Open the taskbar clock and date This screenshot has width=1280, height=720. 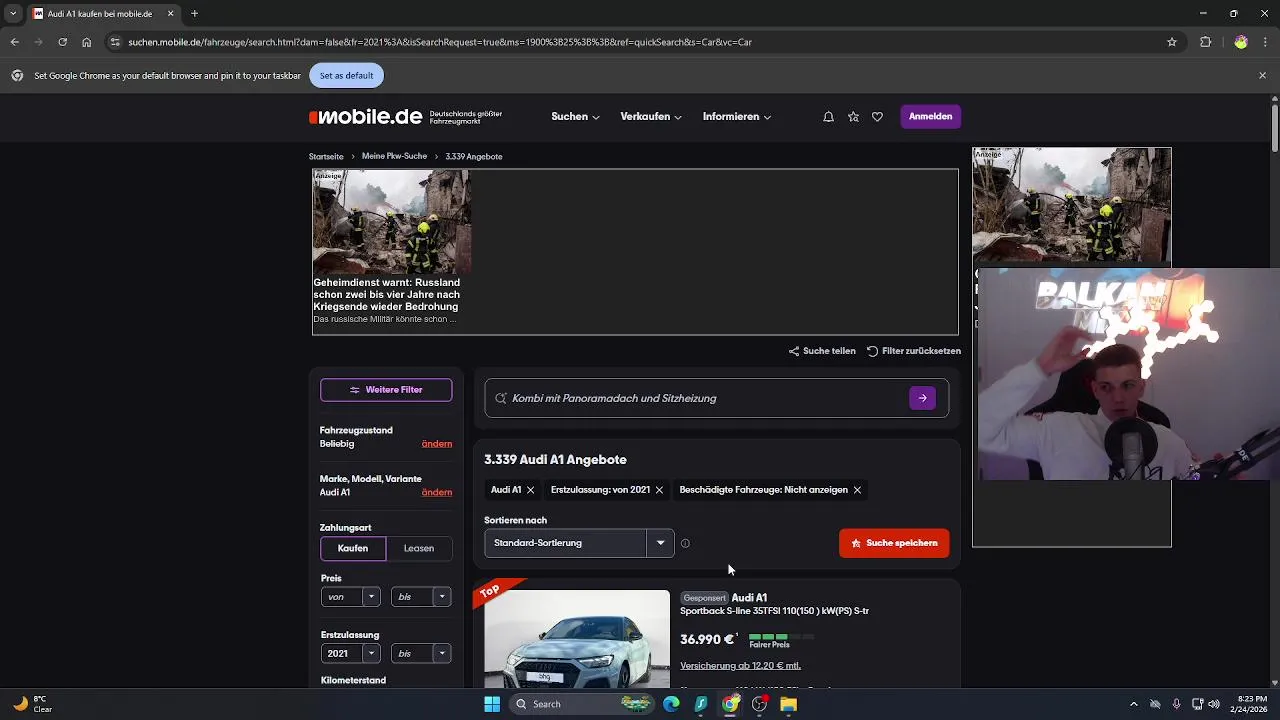tap(1251, 704)
